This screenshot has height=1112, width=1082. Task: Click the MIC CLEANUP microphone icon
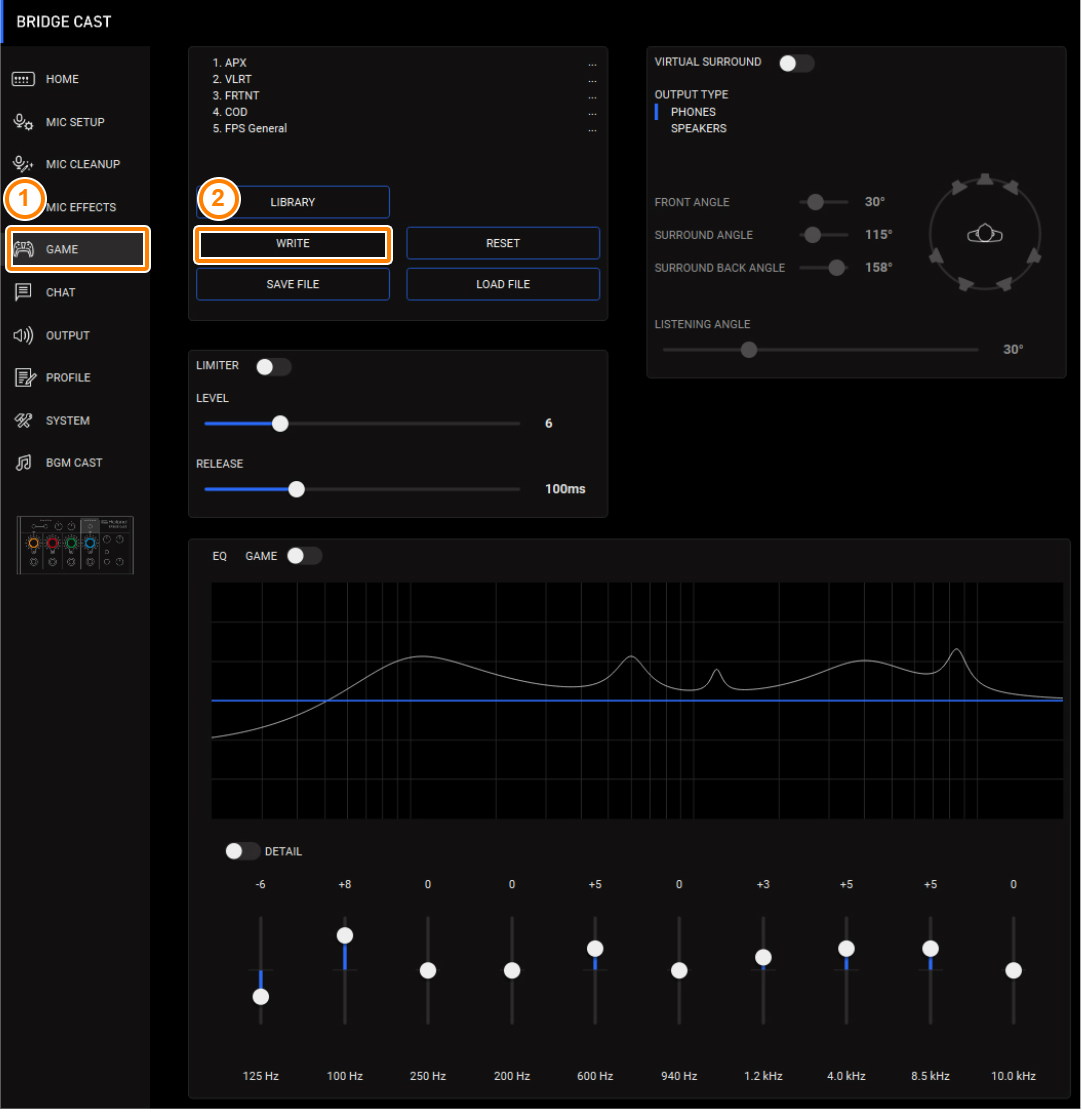point(23,165)
